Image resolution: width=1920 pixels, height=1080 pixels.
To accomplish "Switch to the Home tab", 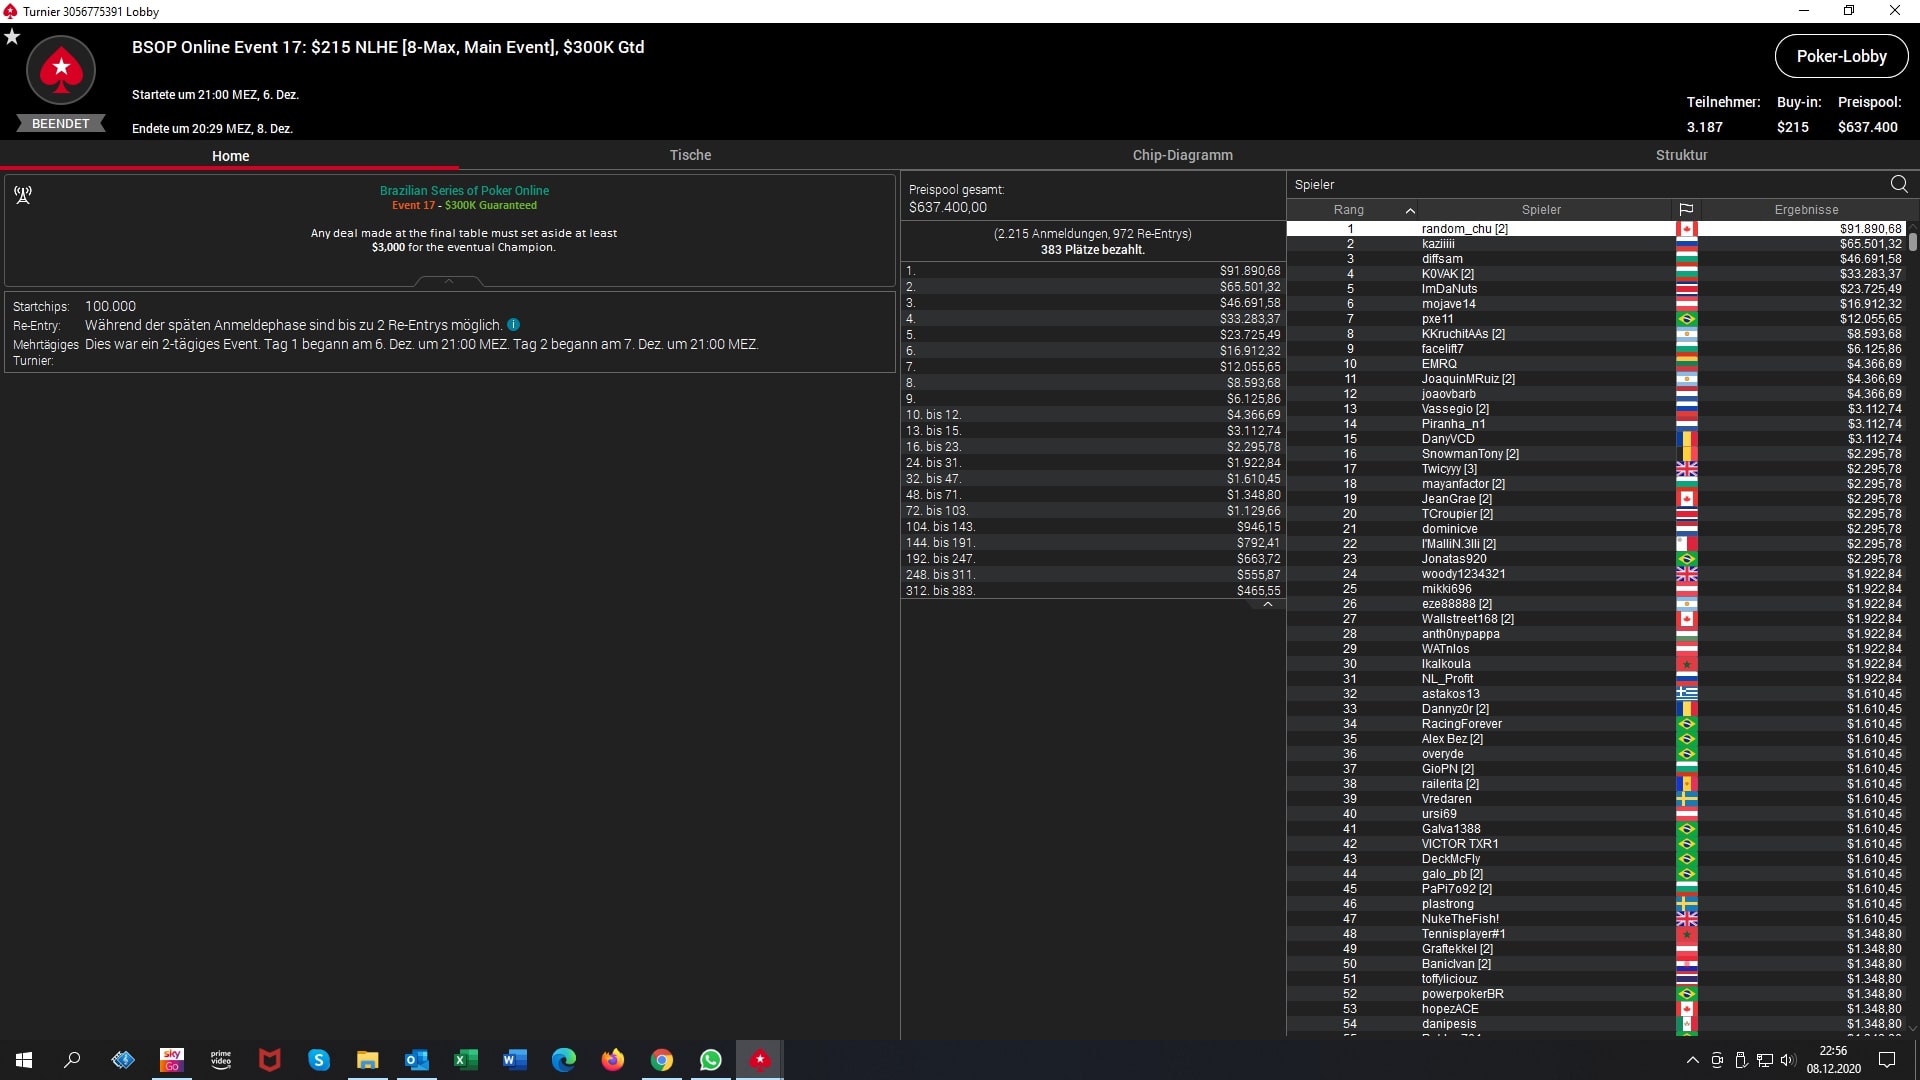I will tap(230, 156).
